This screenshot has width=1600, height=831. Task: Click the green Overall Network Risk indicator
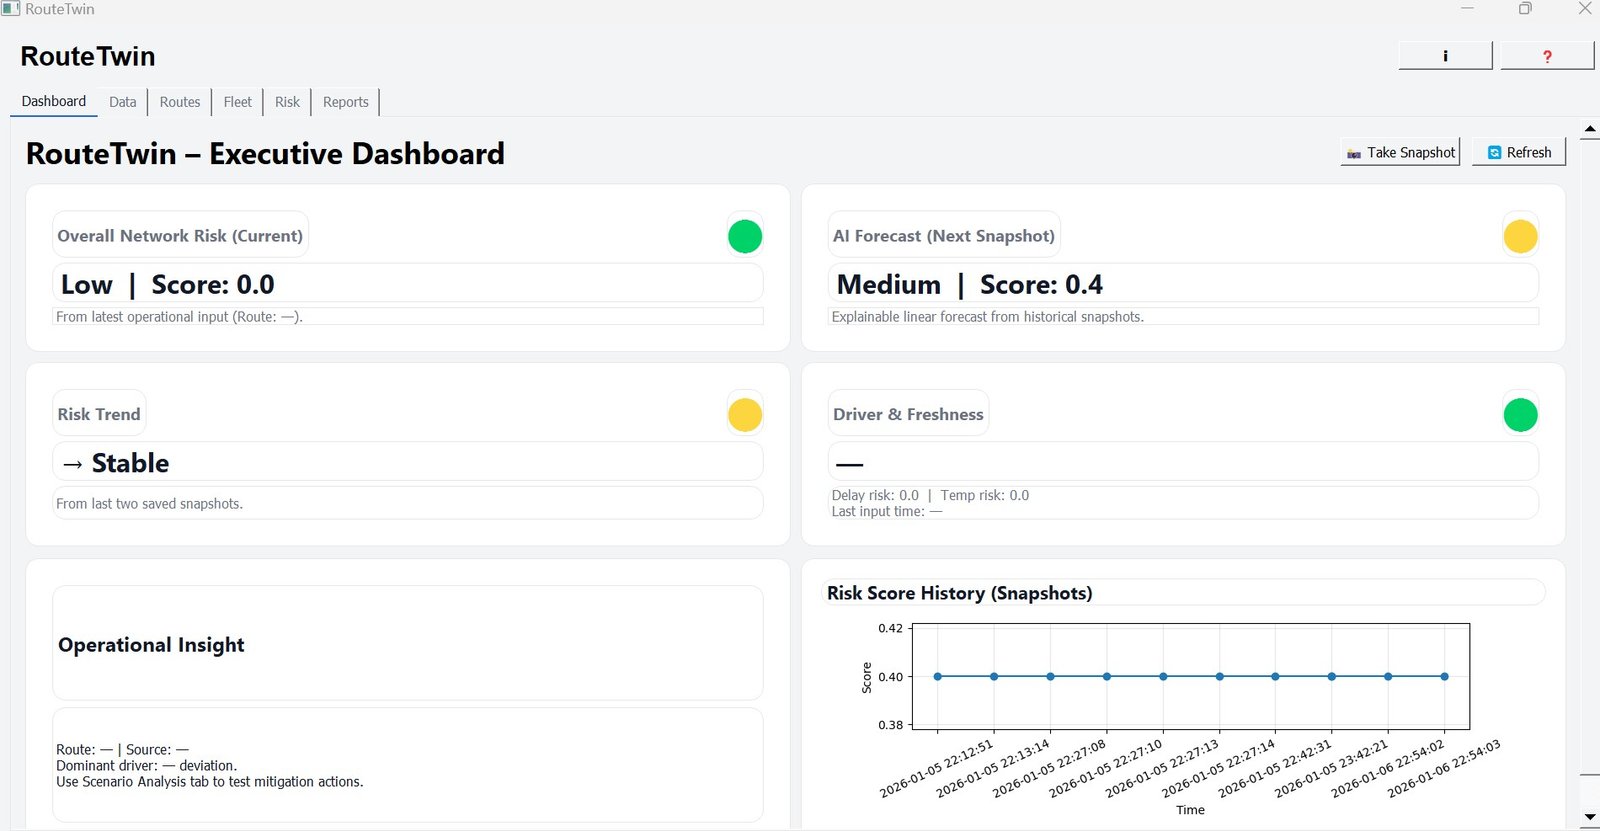[745, 236]
